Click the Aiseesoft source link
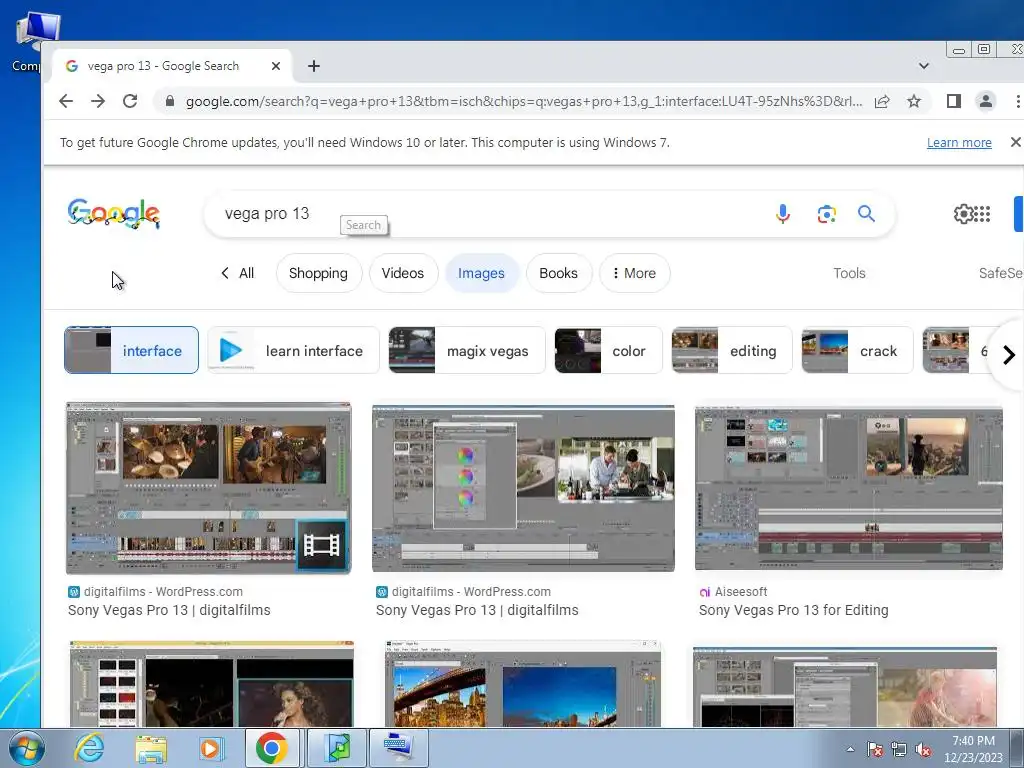This screenshot has width=1024, height=768. point(733,592)
